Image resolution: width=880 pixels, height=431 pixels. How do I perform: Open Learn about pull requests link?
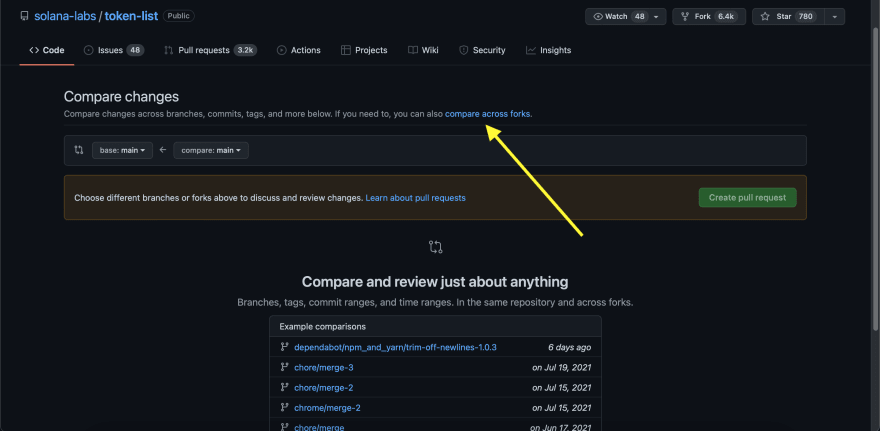point(415,198)
